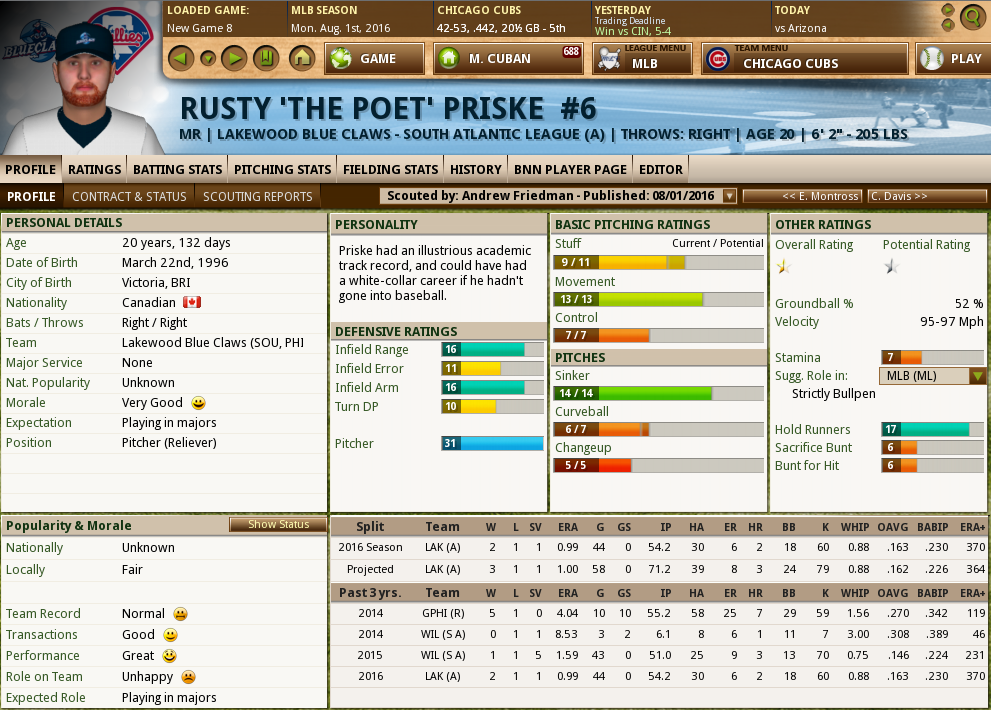
Task: Click the Show Status button
Action: click(x=278, y=525)
